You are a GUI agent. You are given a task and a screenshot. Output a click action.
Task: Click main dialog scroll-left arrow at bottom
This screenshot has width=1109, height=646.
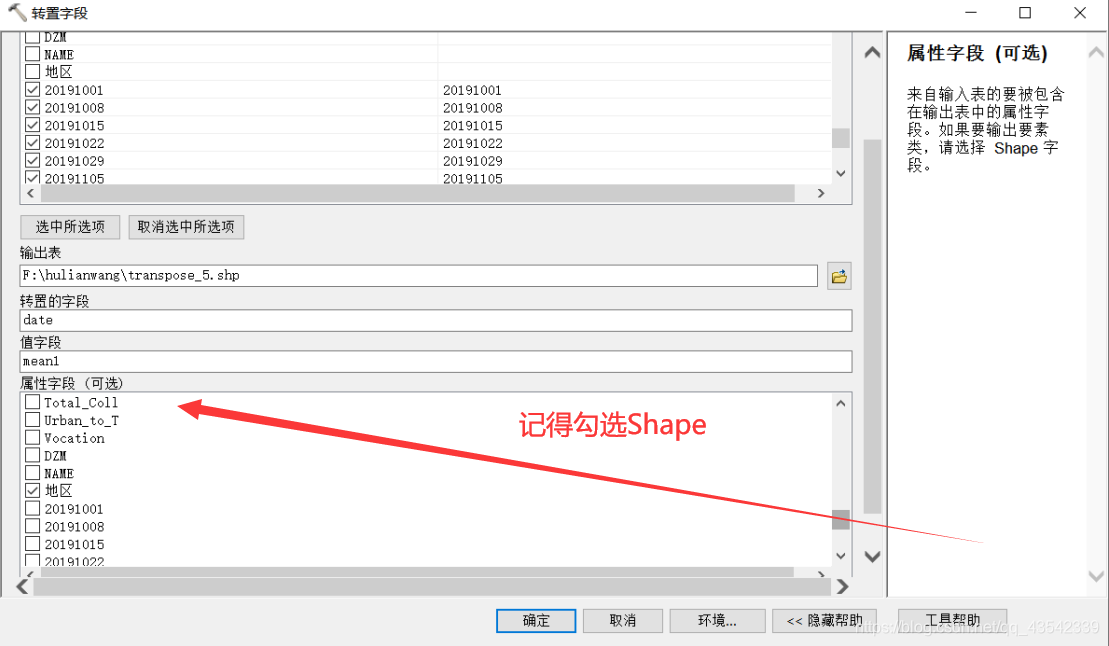point(23,587)
